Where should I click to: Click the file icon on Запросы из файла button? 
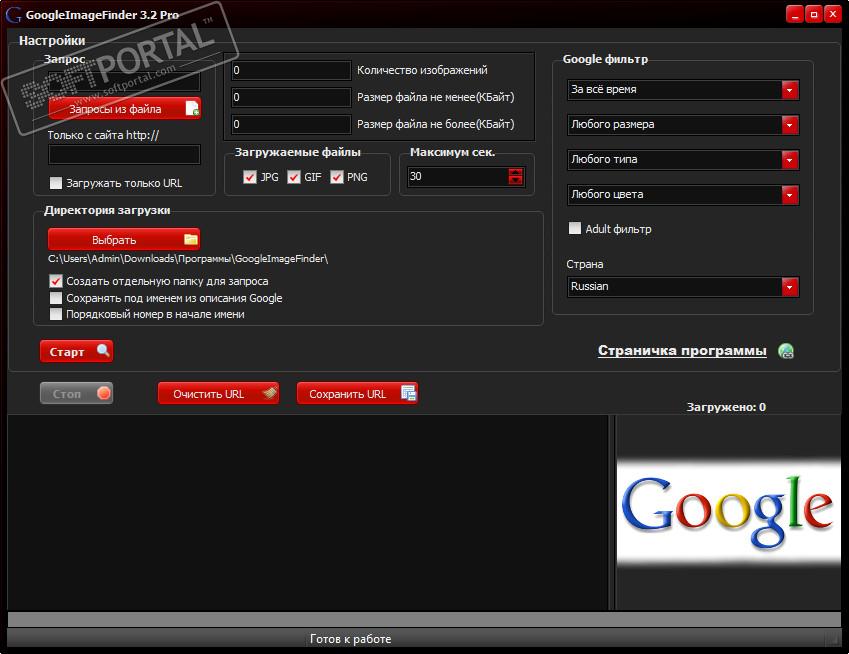(192, 108)
